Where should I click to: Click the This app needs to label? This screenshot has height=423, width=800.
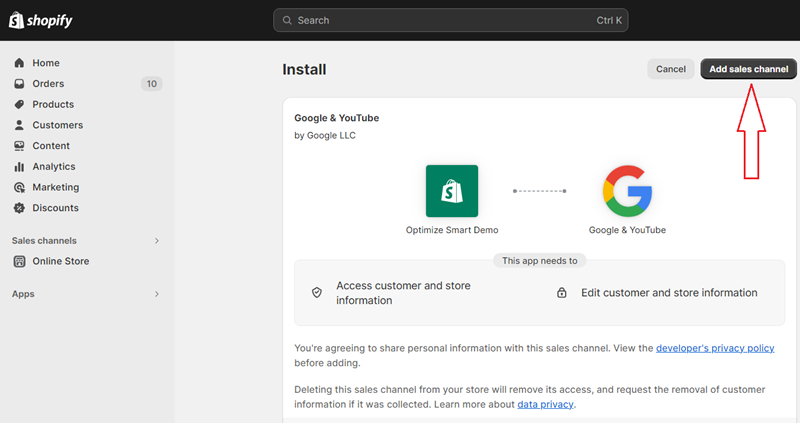click(x=540, y=261)
